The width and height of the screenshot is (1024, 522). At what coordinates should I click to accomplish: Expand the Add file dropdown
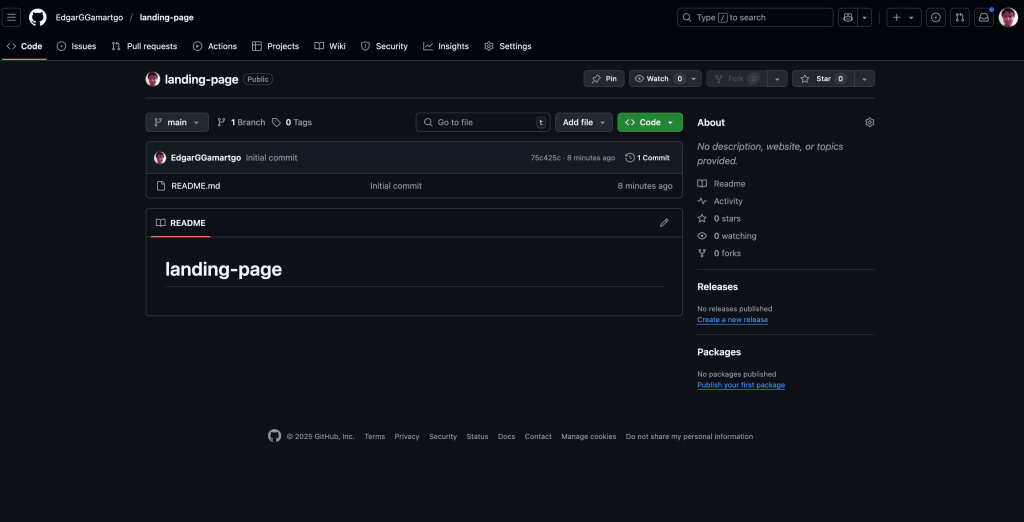point(583,122)
